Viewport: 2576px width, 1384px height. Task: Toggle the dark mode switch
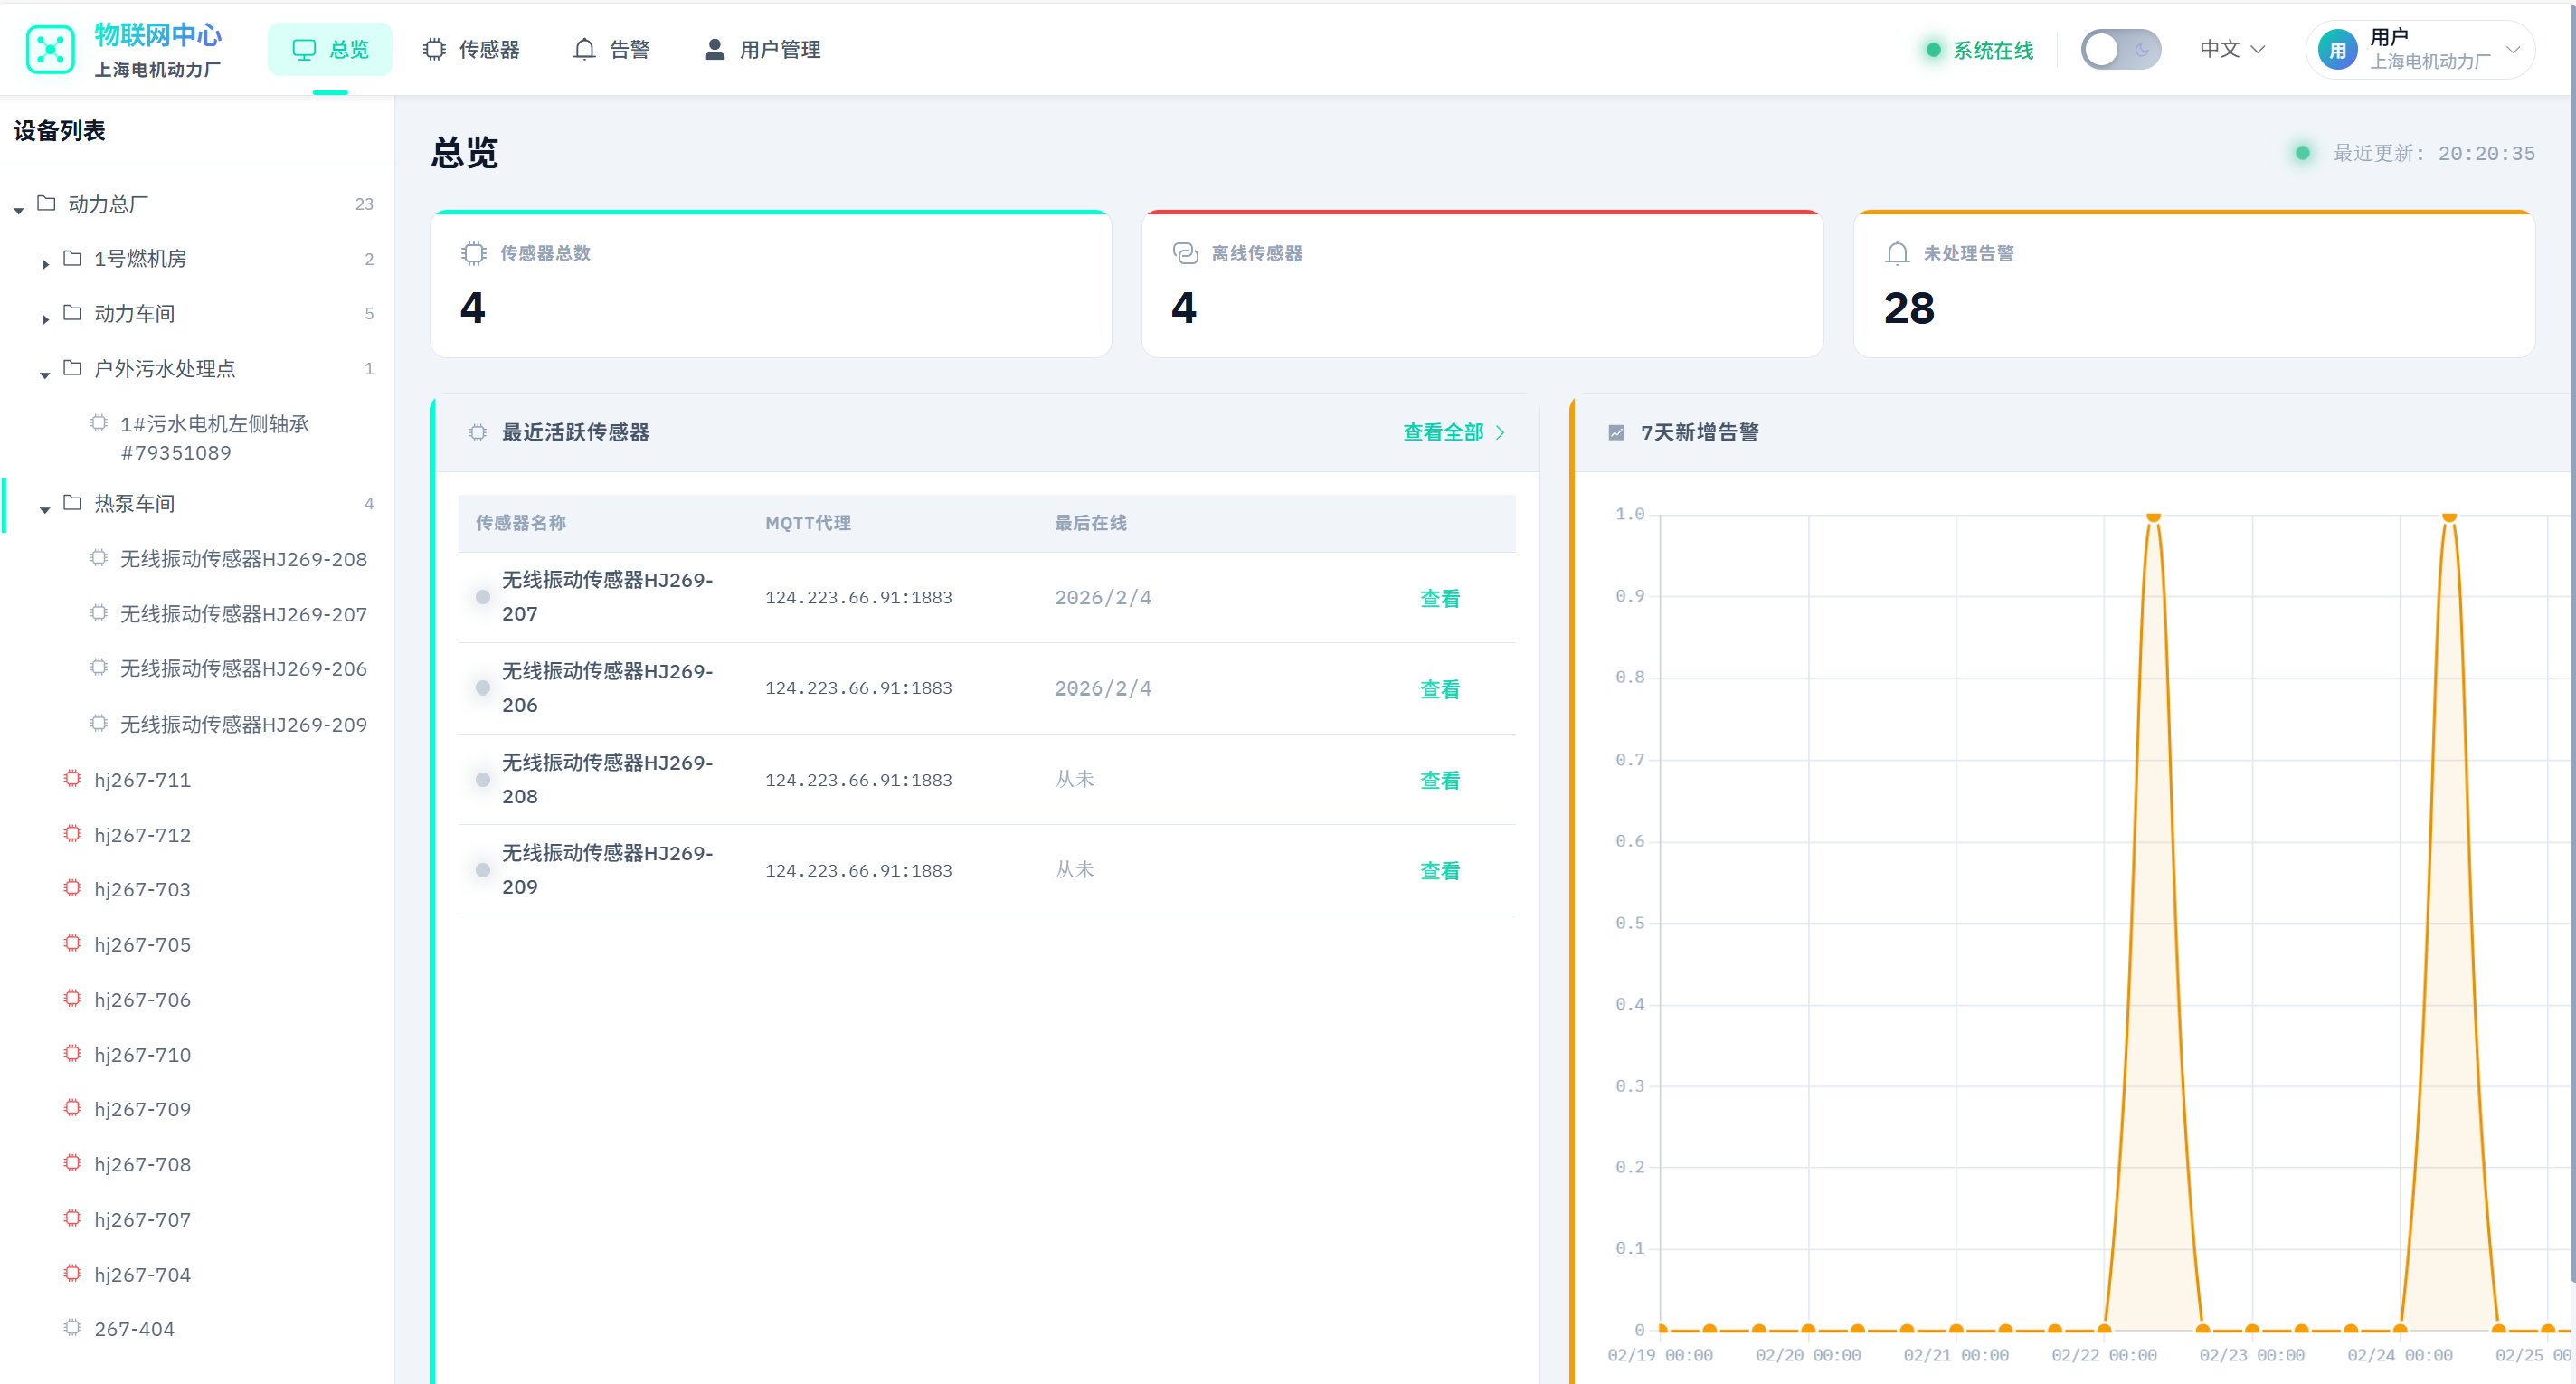(x=2120, y=49)
